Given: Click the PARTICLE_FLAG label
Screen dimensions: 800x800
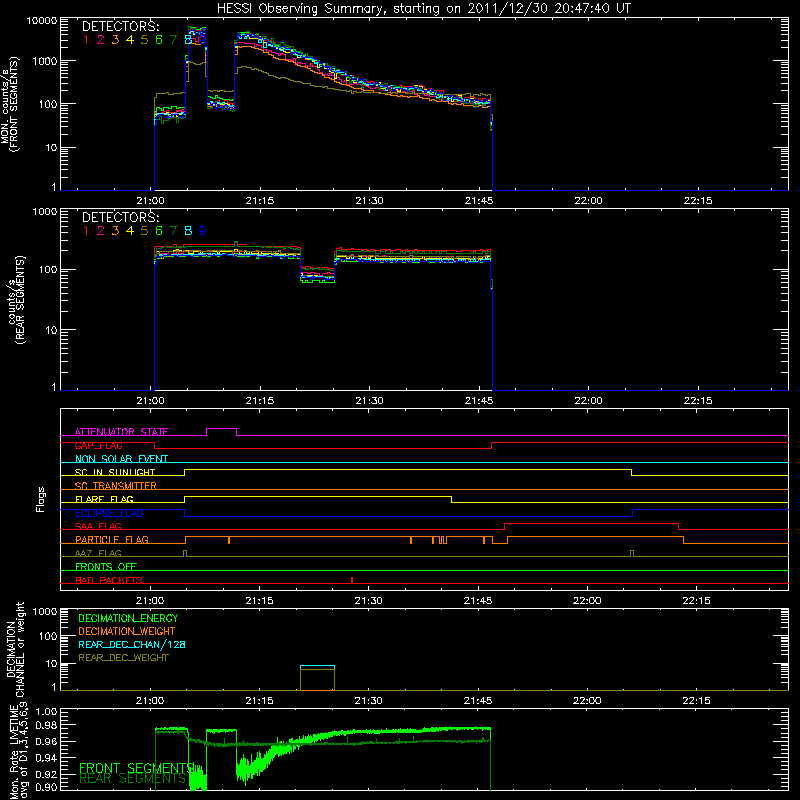Looking at the screenshot, I should (112, 540).
